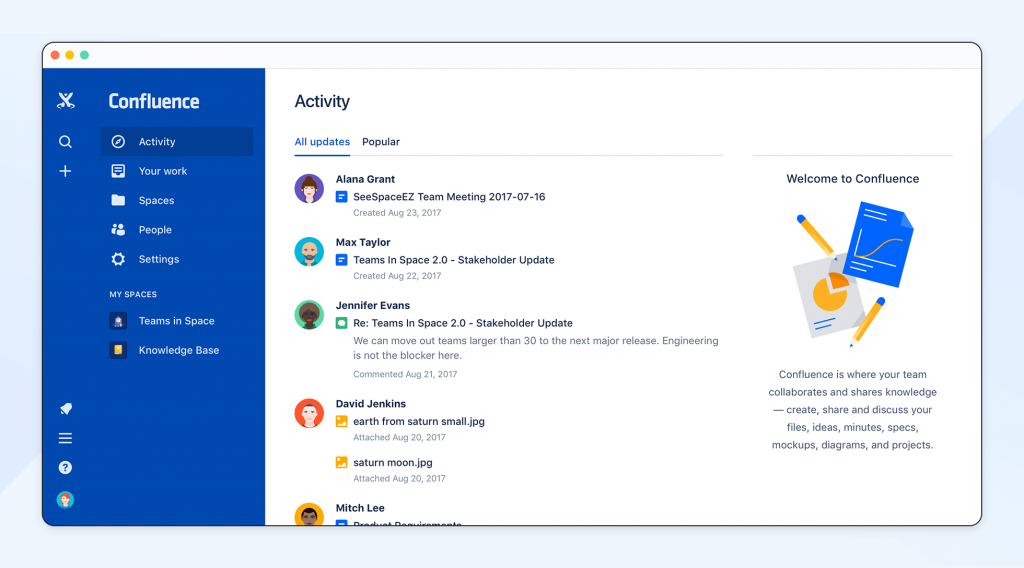
Task: Open earth from saturn small.jpg attachment
Action: coord(419,422)
